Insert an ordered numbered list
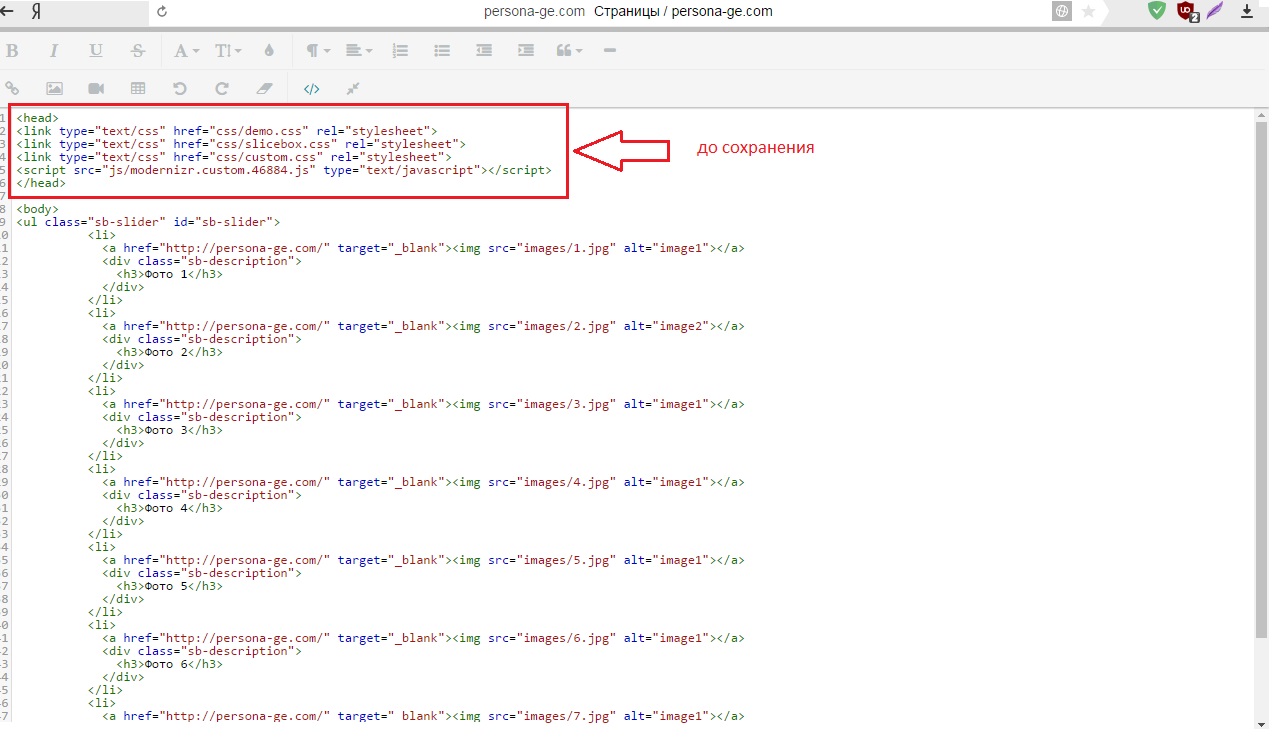Screen dimensions: 1277x739 (401, 51)
